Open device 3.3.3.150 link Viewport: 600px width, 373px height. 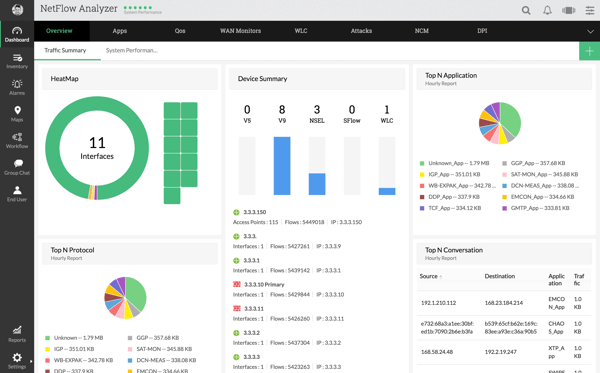coord(255,212)
